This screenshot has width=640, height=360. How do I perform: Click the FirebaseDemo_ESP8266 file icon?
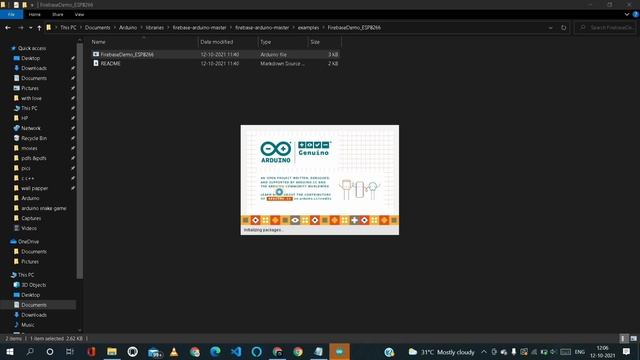tap(96, 54)
